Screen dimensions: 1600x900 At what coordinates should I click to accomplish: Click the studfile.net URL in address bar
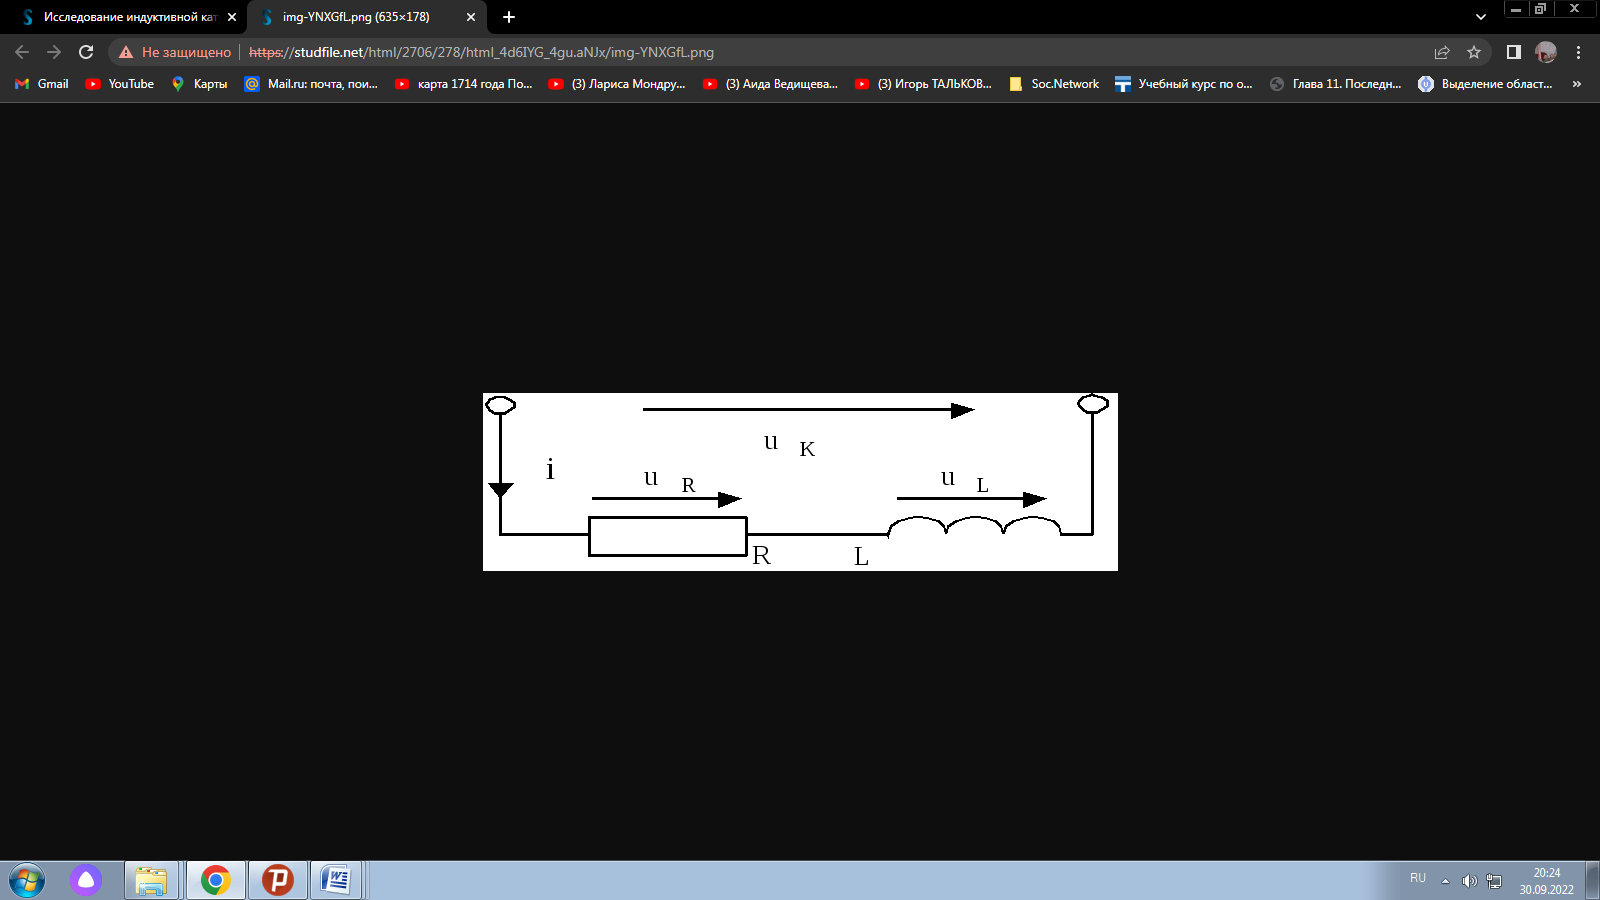click(x=481, y=52)
